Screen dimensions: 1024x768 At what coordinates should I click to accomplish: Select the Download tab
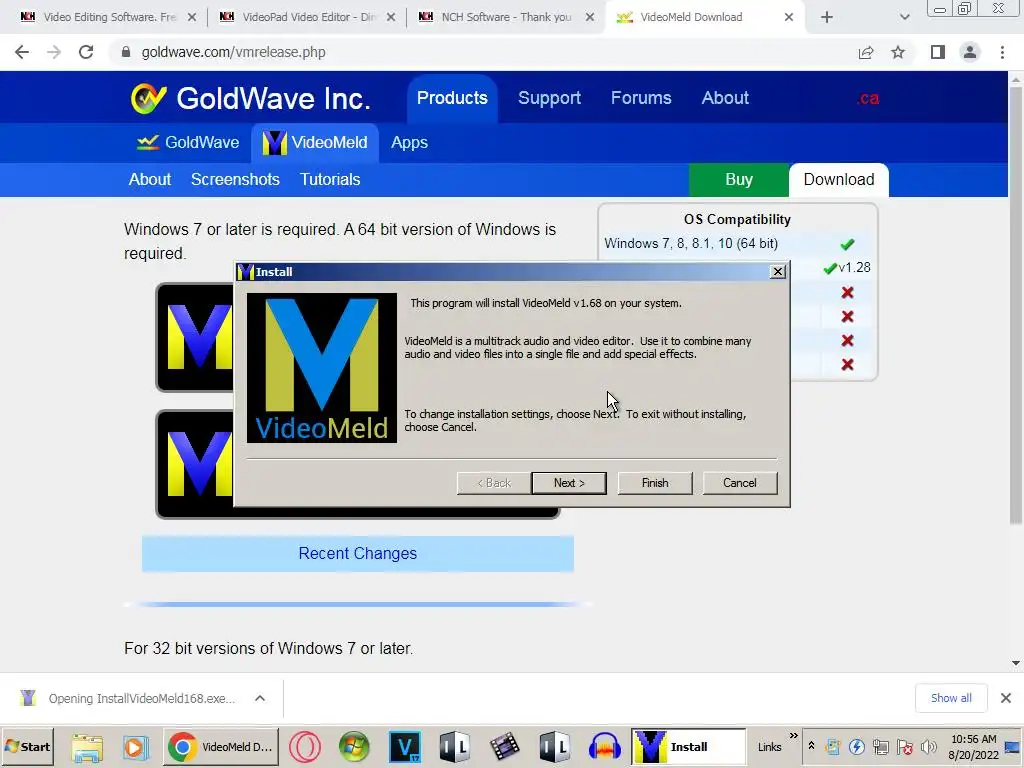[x=839, y=180]
